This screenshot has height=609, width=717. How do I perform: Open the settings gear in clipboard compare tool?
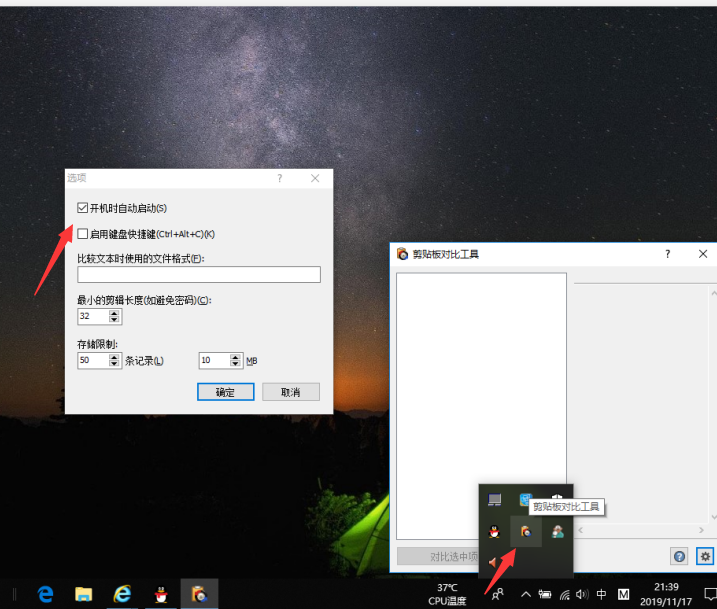[x=705, y=557]
